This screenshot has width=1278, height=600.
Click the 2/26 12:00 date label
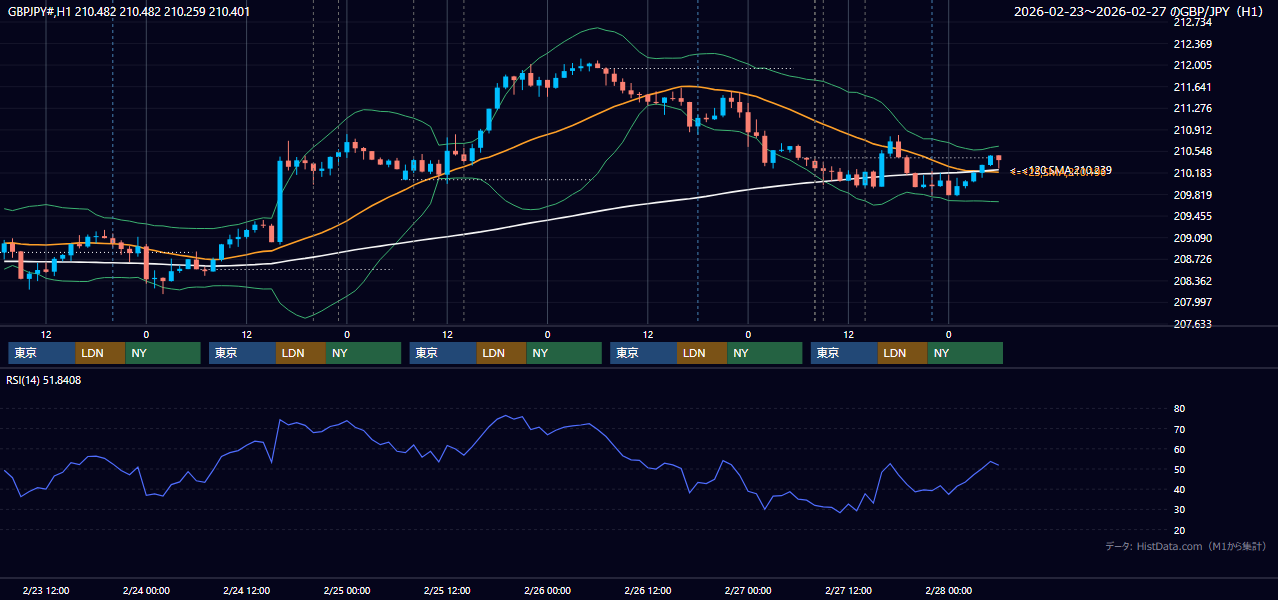[648, 591]
